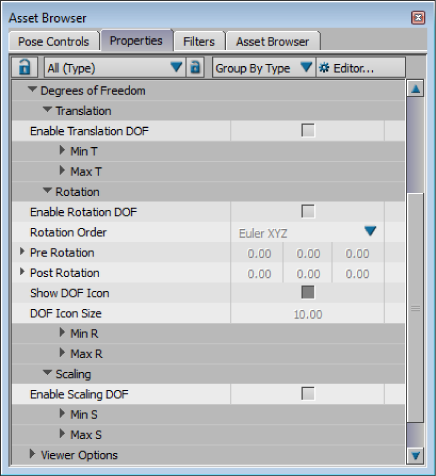Viewport: 436px width, 476px height.
Task: Open the Editor gear button
Action: click(360, 68)
